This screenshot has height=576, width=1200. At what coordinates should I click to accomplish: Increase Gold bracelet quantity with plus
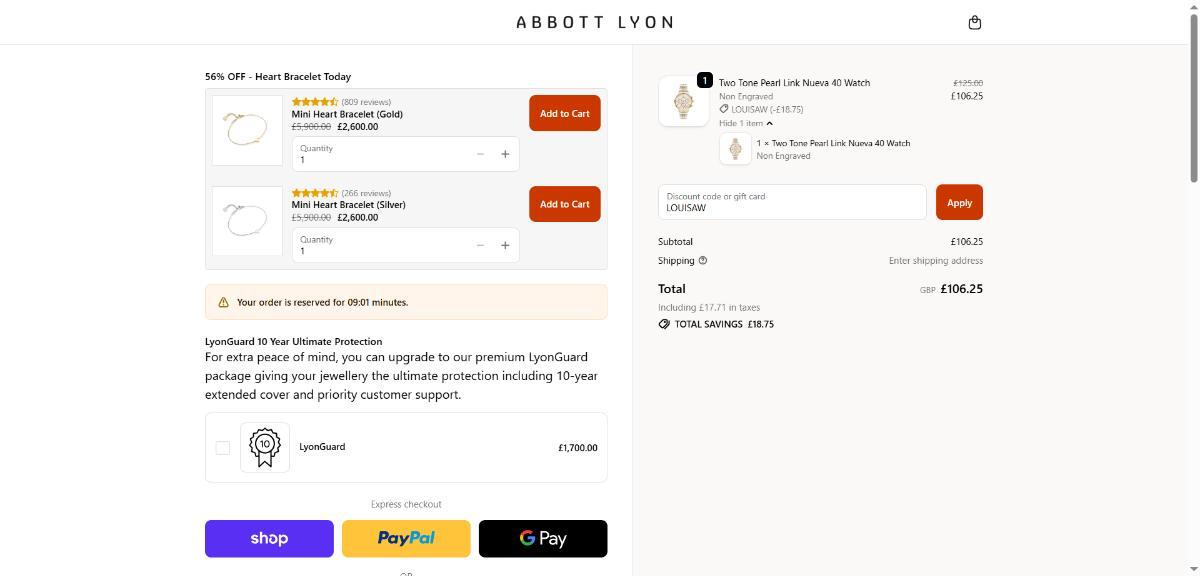click(x=505, y=154)
